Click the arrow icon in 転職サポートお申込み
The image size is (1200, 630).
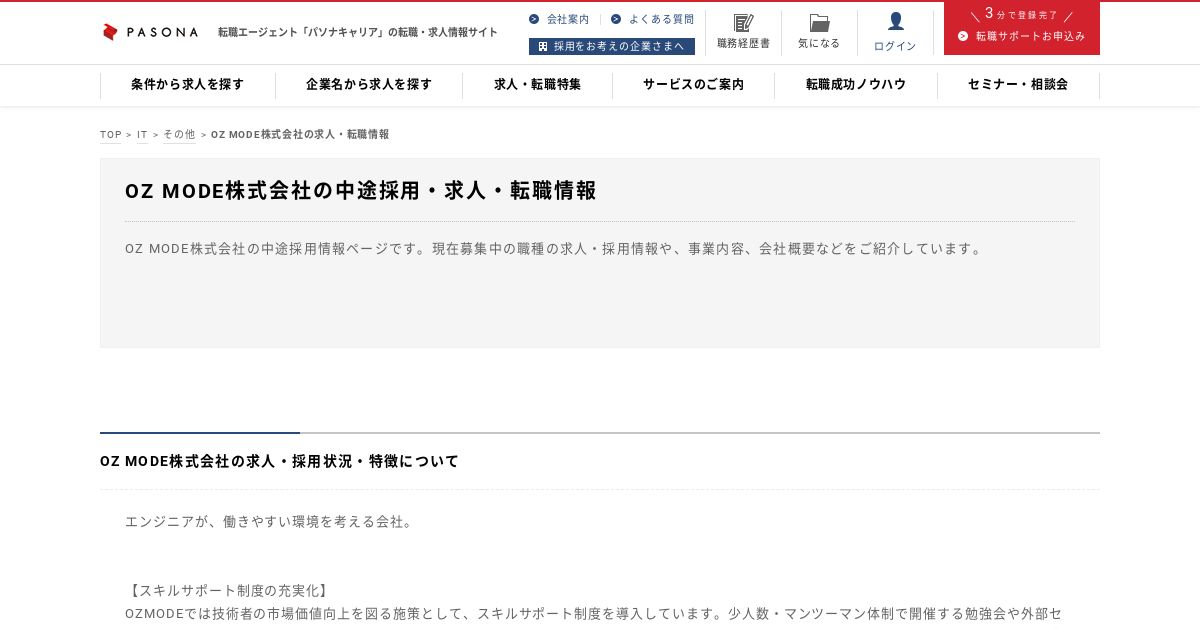click(x=963, y=36)
